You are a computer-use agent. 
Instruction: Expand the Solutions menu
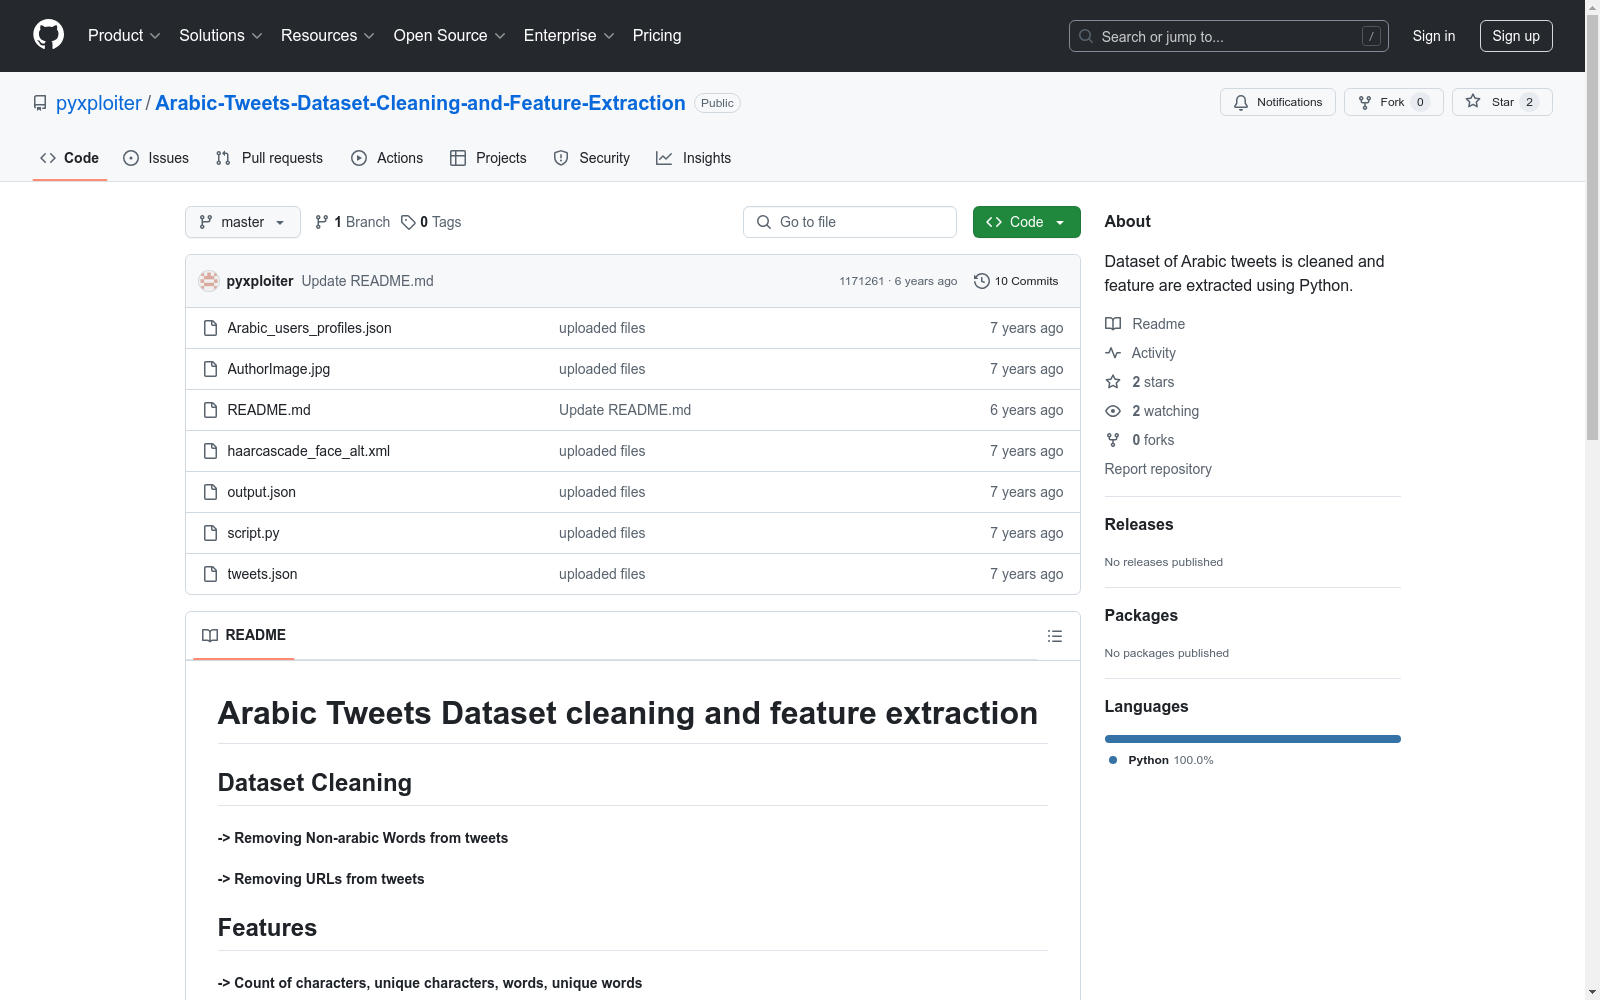pos(221,35)
